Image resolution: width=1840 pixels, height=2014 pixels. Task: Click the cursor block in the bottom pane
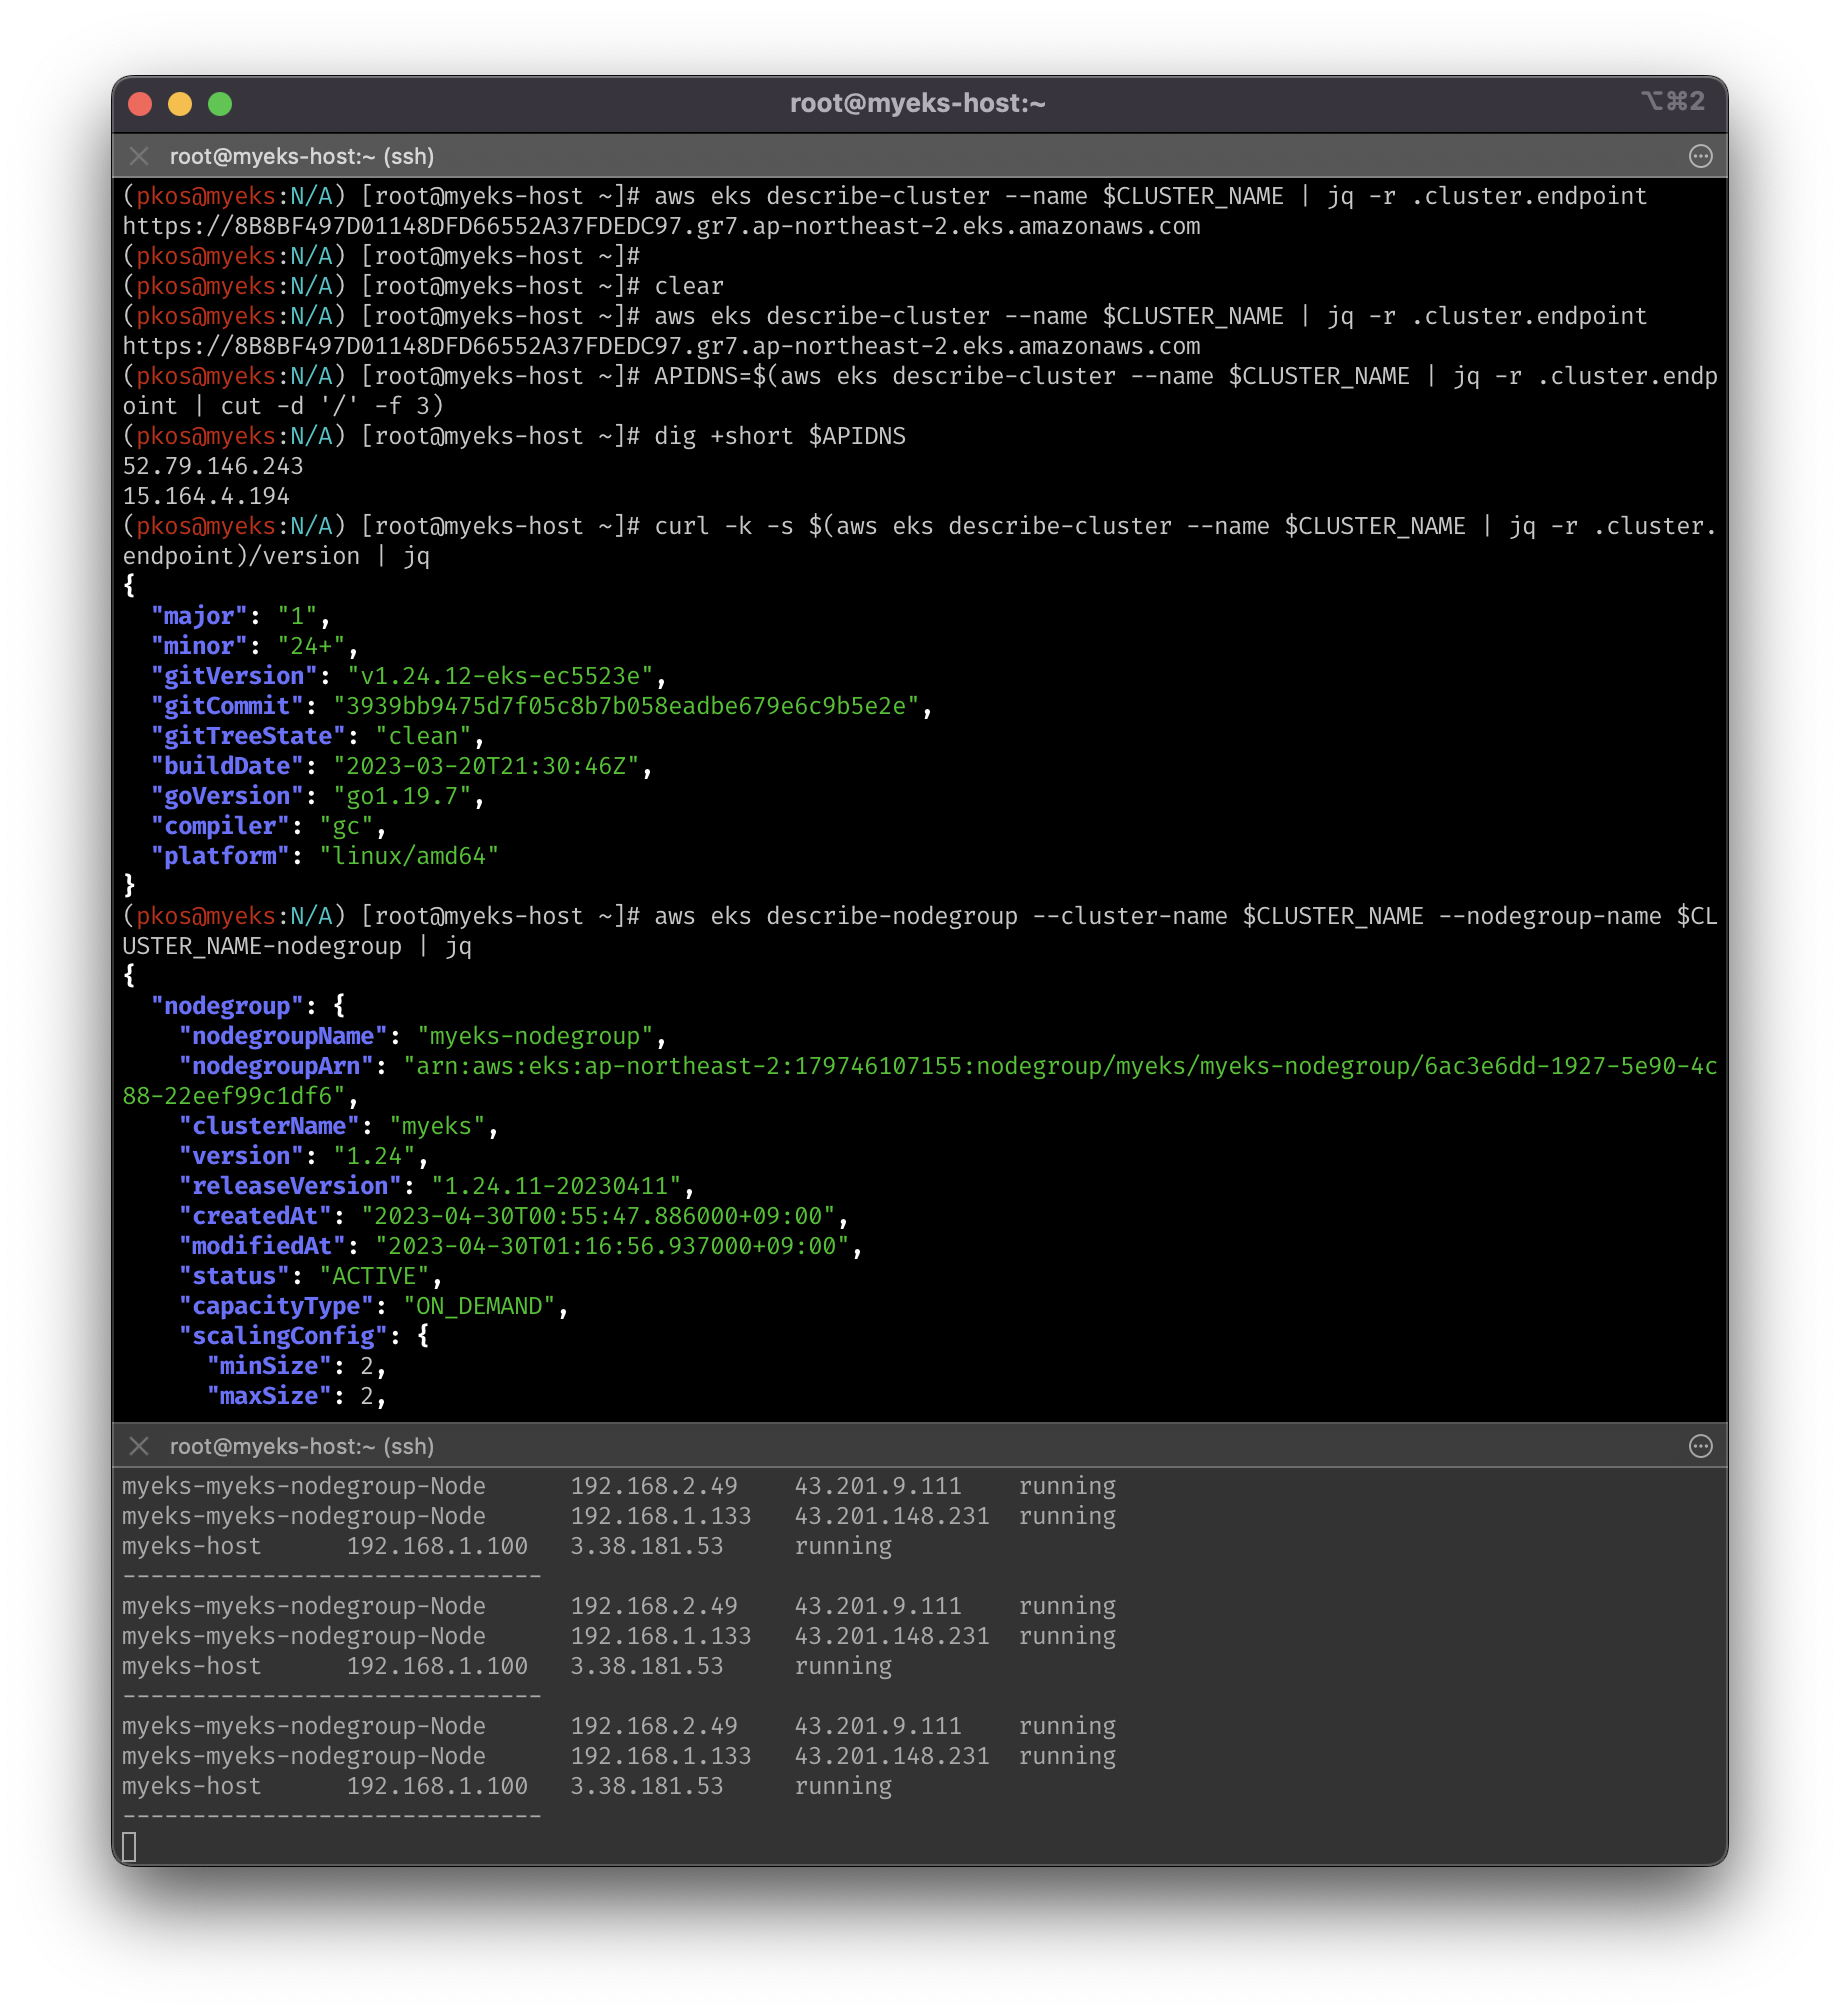click(x=129, y=1846)
